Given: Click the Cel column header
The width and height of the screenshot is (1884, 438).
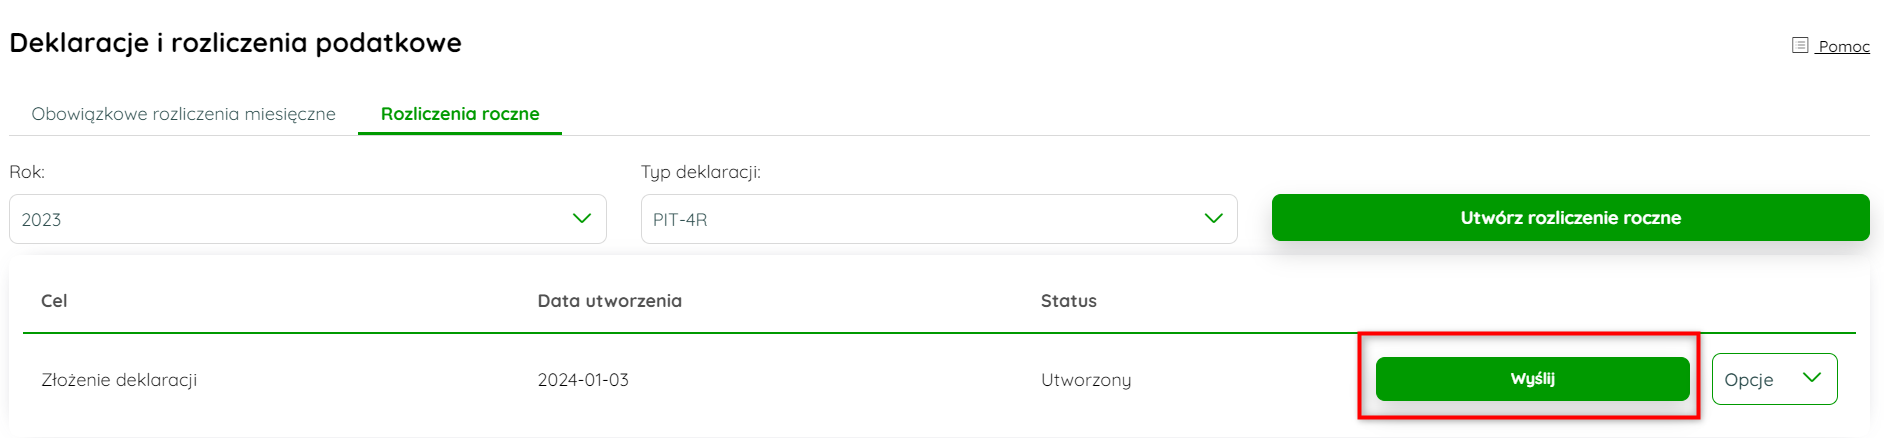Looking at the screenshot, I should click(x=54, y=301).
